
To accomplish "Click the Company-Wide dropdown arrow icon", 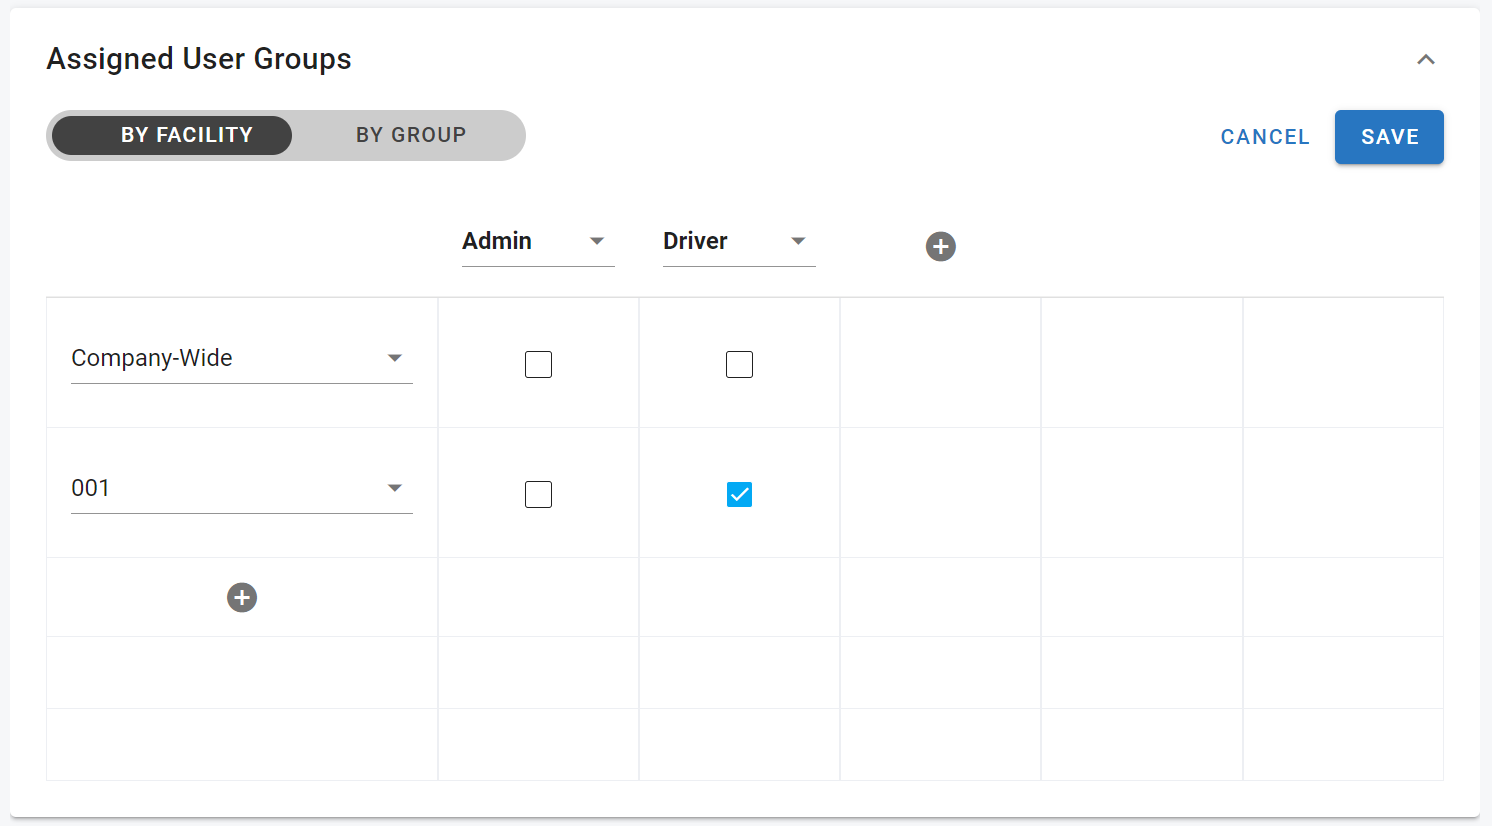I will coord(395,358).
